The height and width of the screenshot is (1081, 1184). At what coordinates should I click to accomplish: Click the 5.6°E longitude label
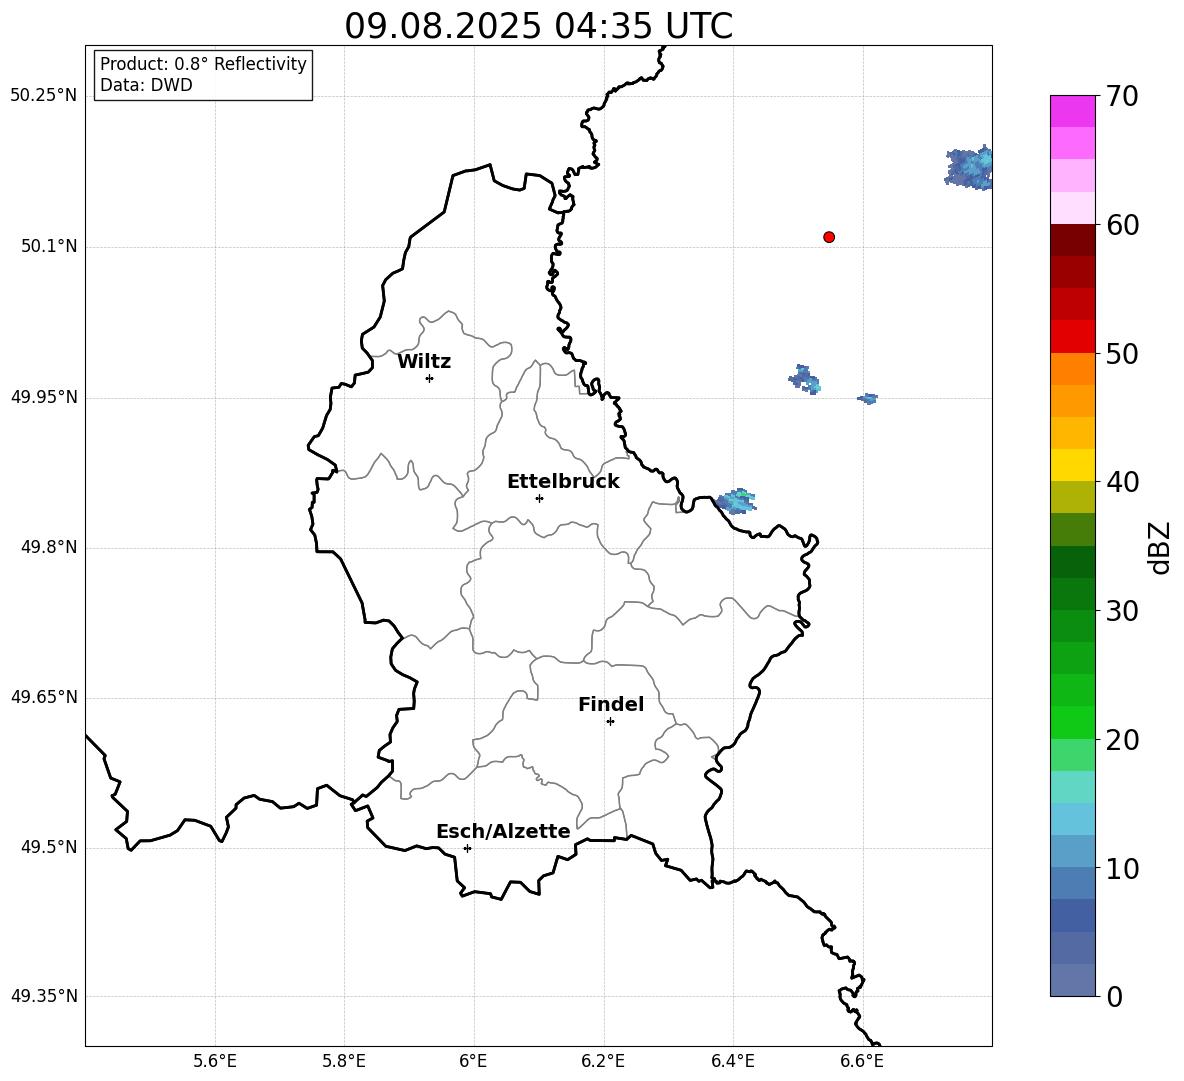point(215,1061)
